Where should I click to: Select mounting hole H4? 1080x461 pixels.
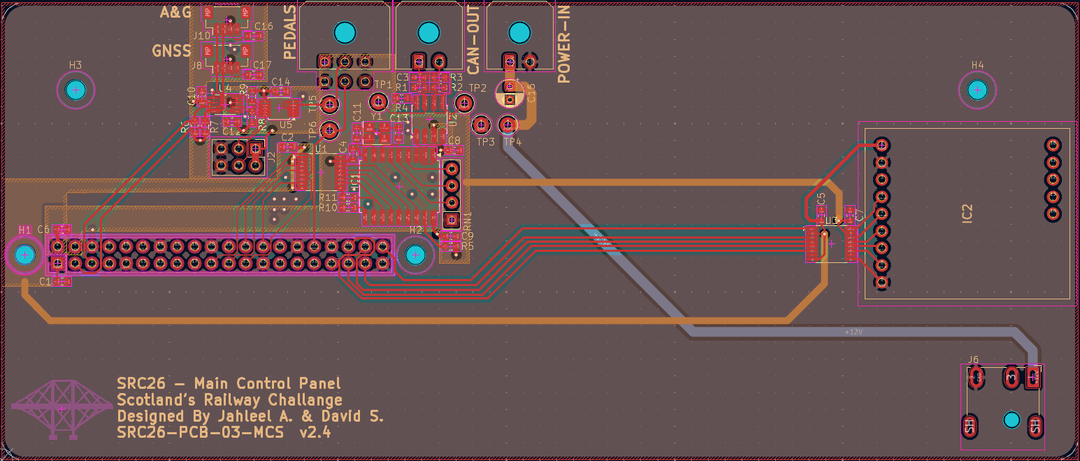tap(977, 90)
